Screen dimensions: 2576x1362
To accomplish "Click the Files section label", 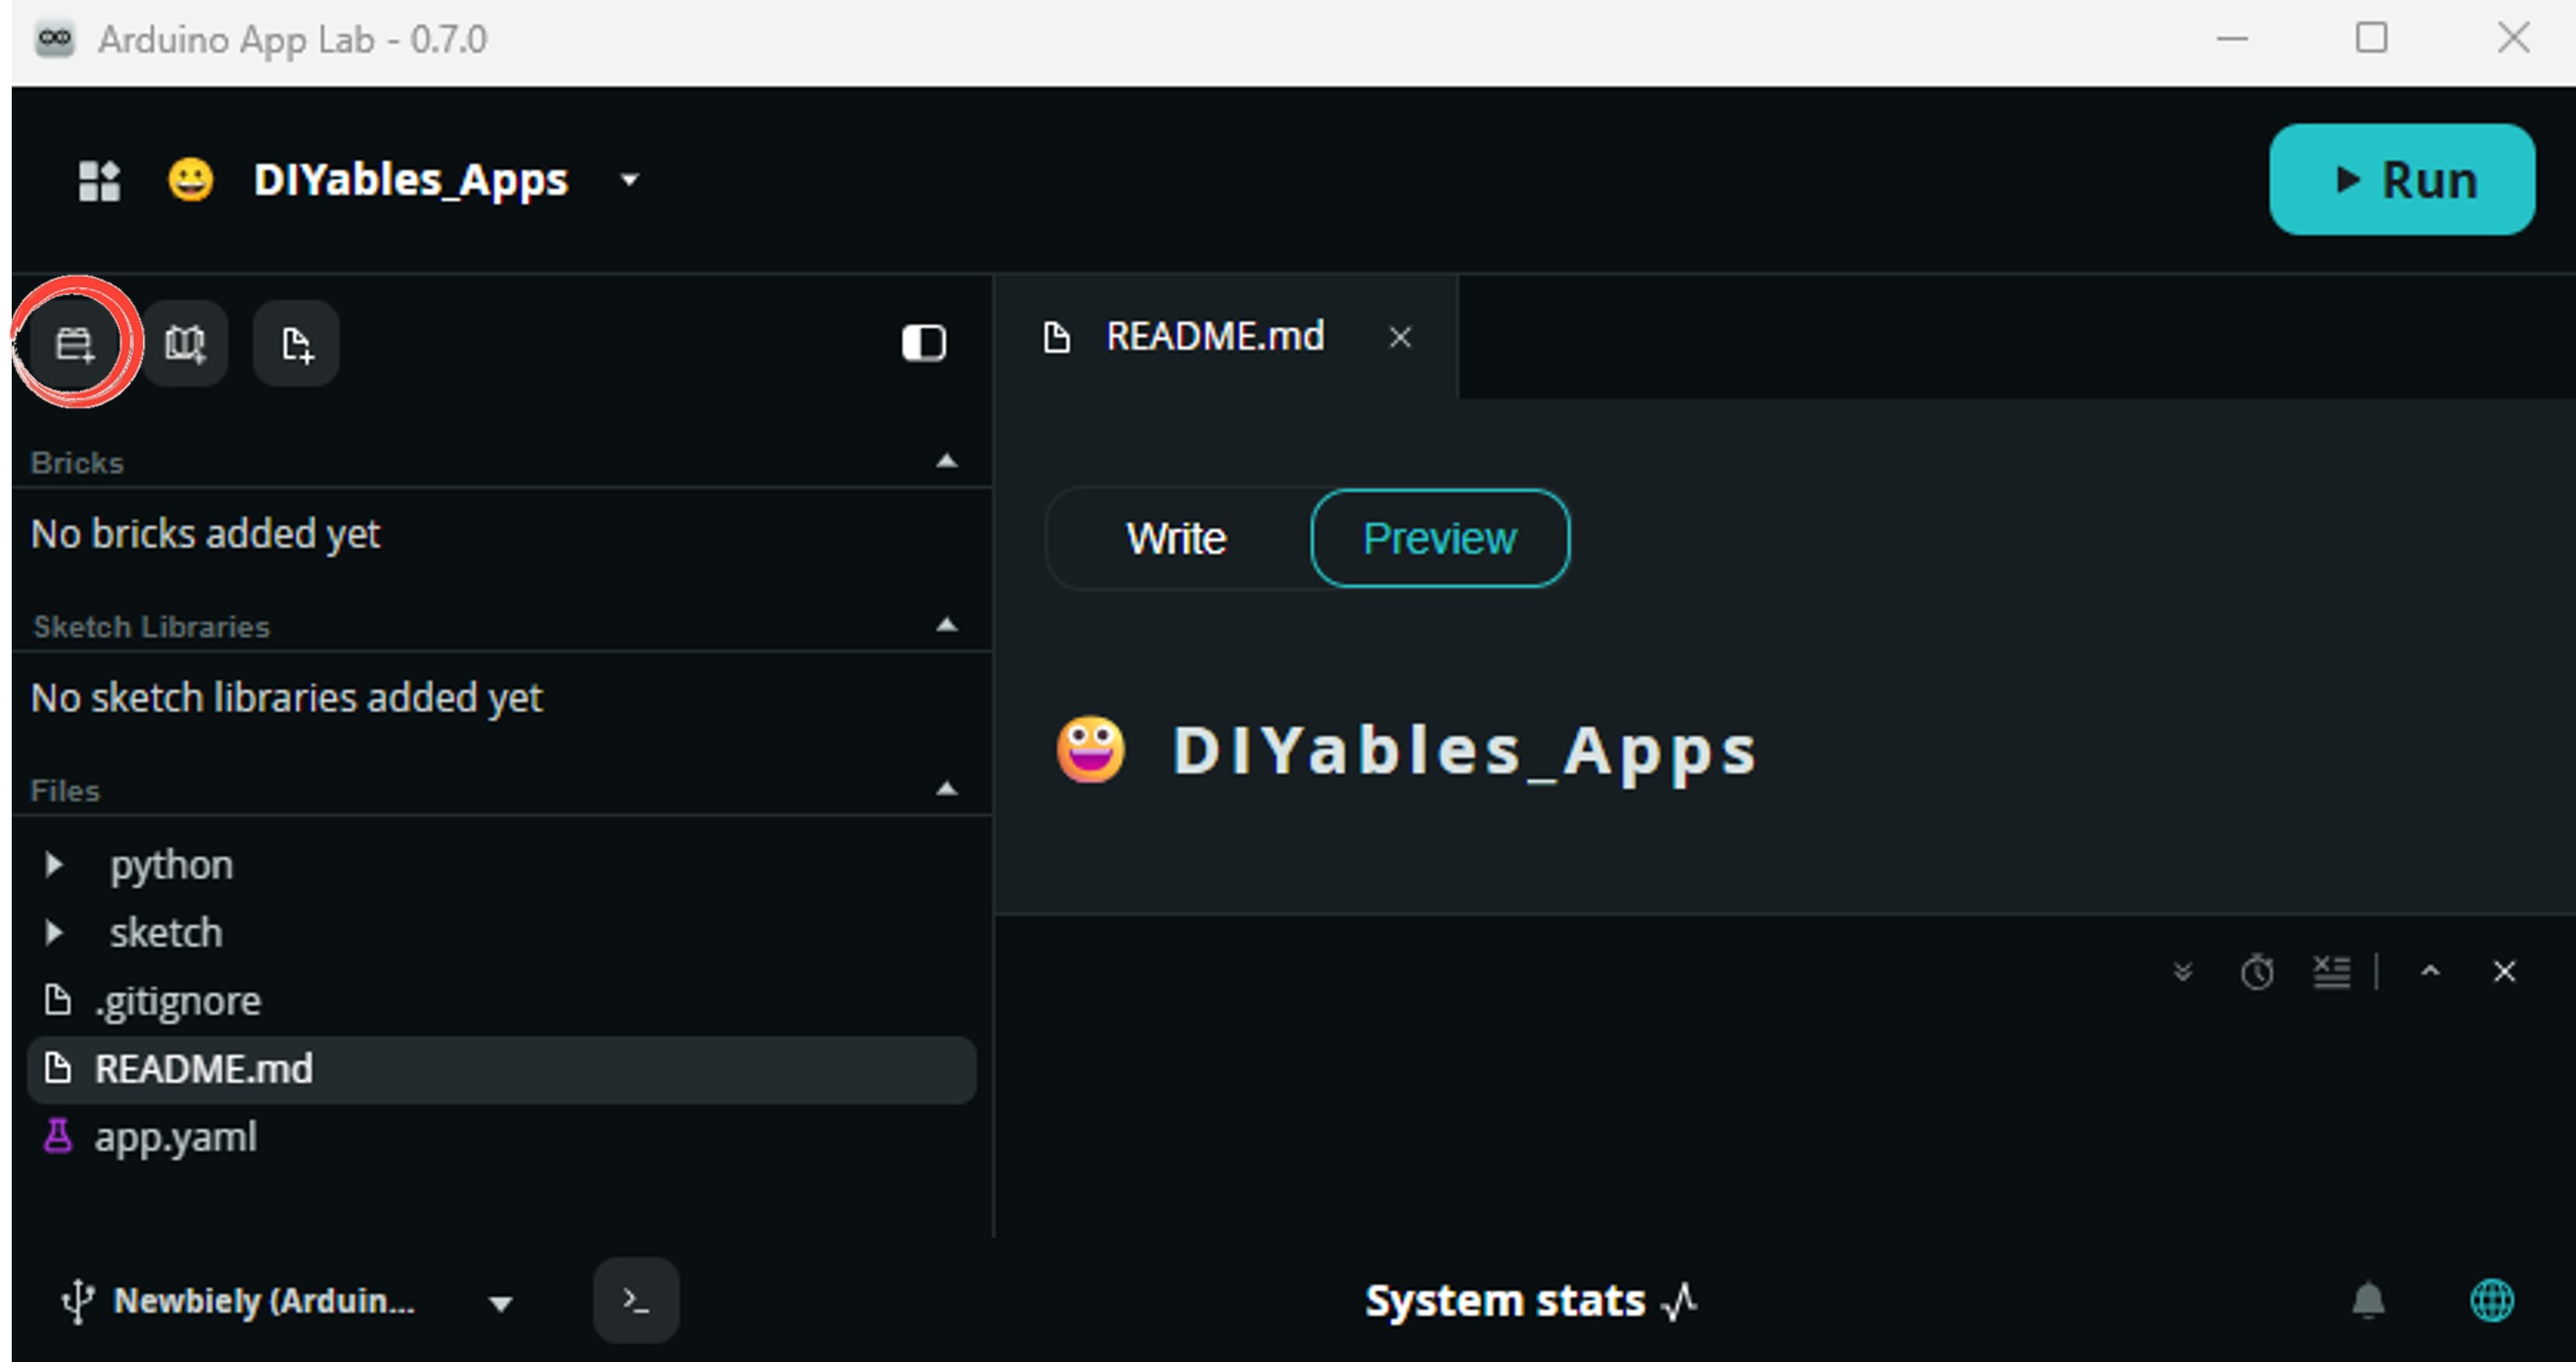I will [x=65, y=791].
